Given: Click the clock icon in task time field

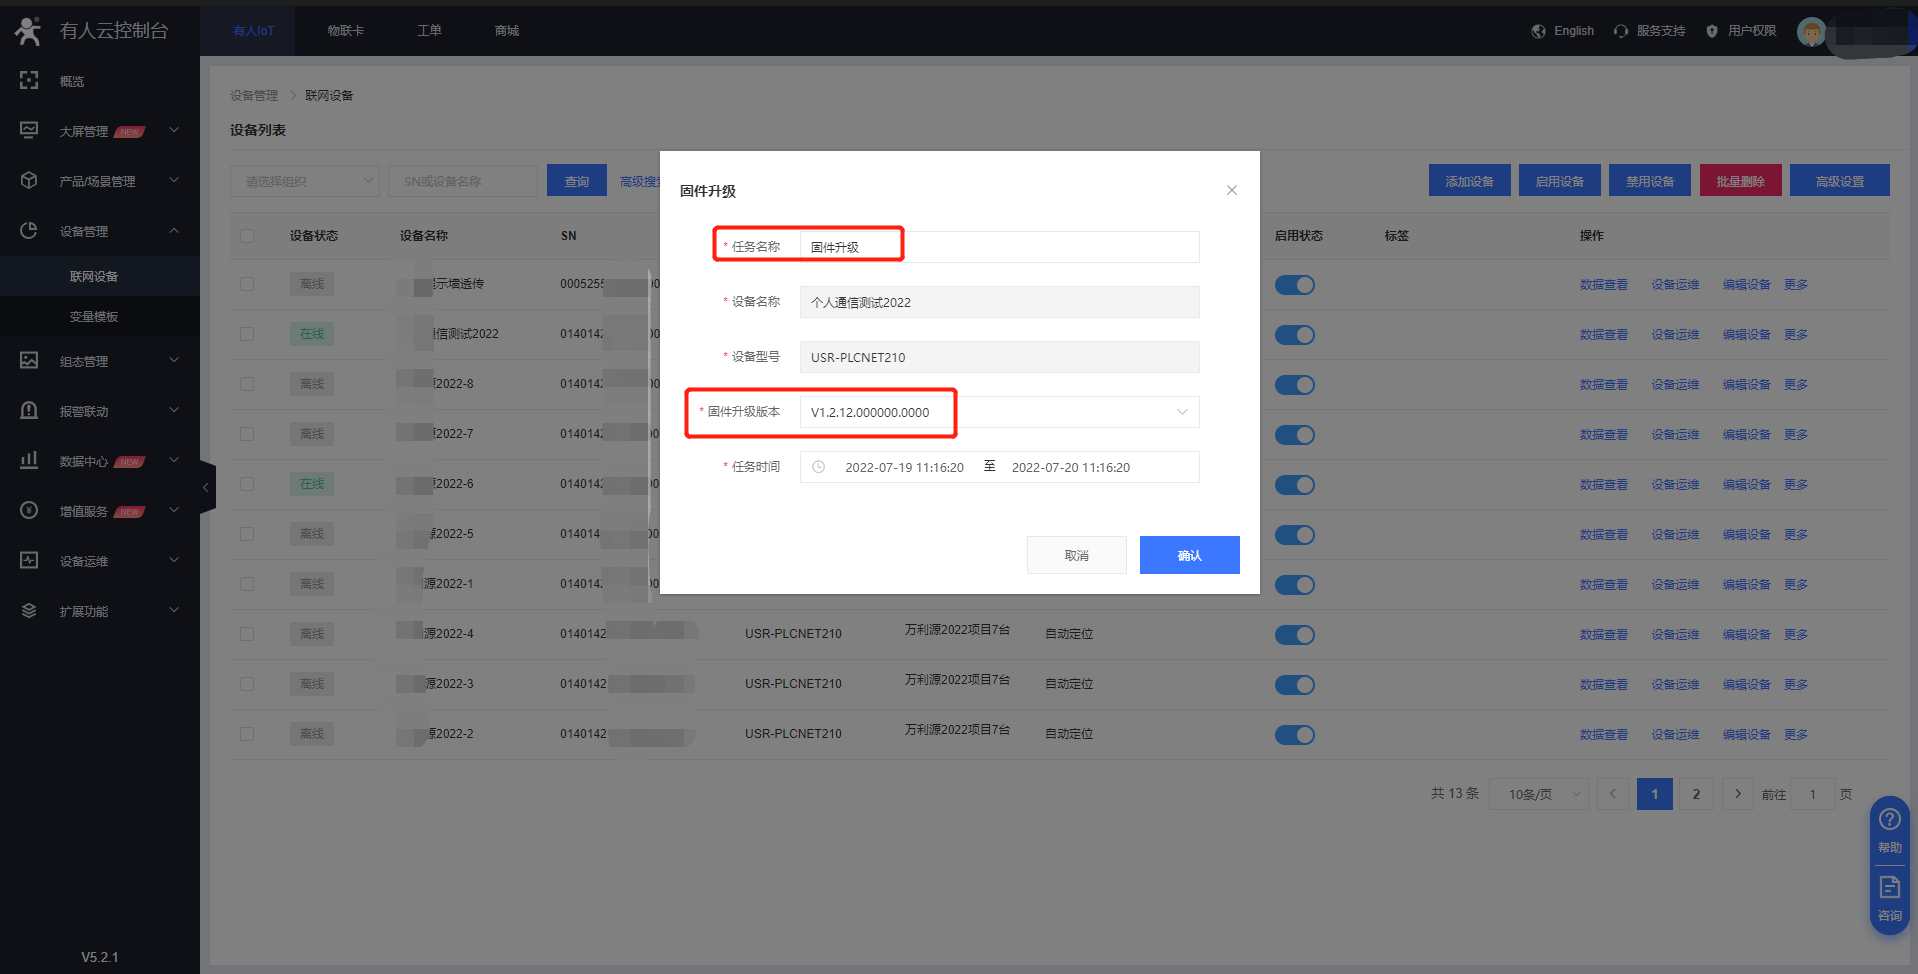Looking at the screenshot, I should pyautogui.click(x=818, y=467).
